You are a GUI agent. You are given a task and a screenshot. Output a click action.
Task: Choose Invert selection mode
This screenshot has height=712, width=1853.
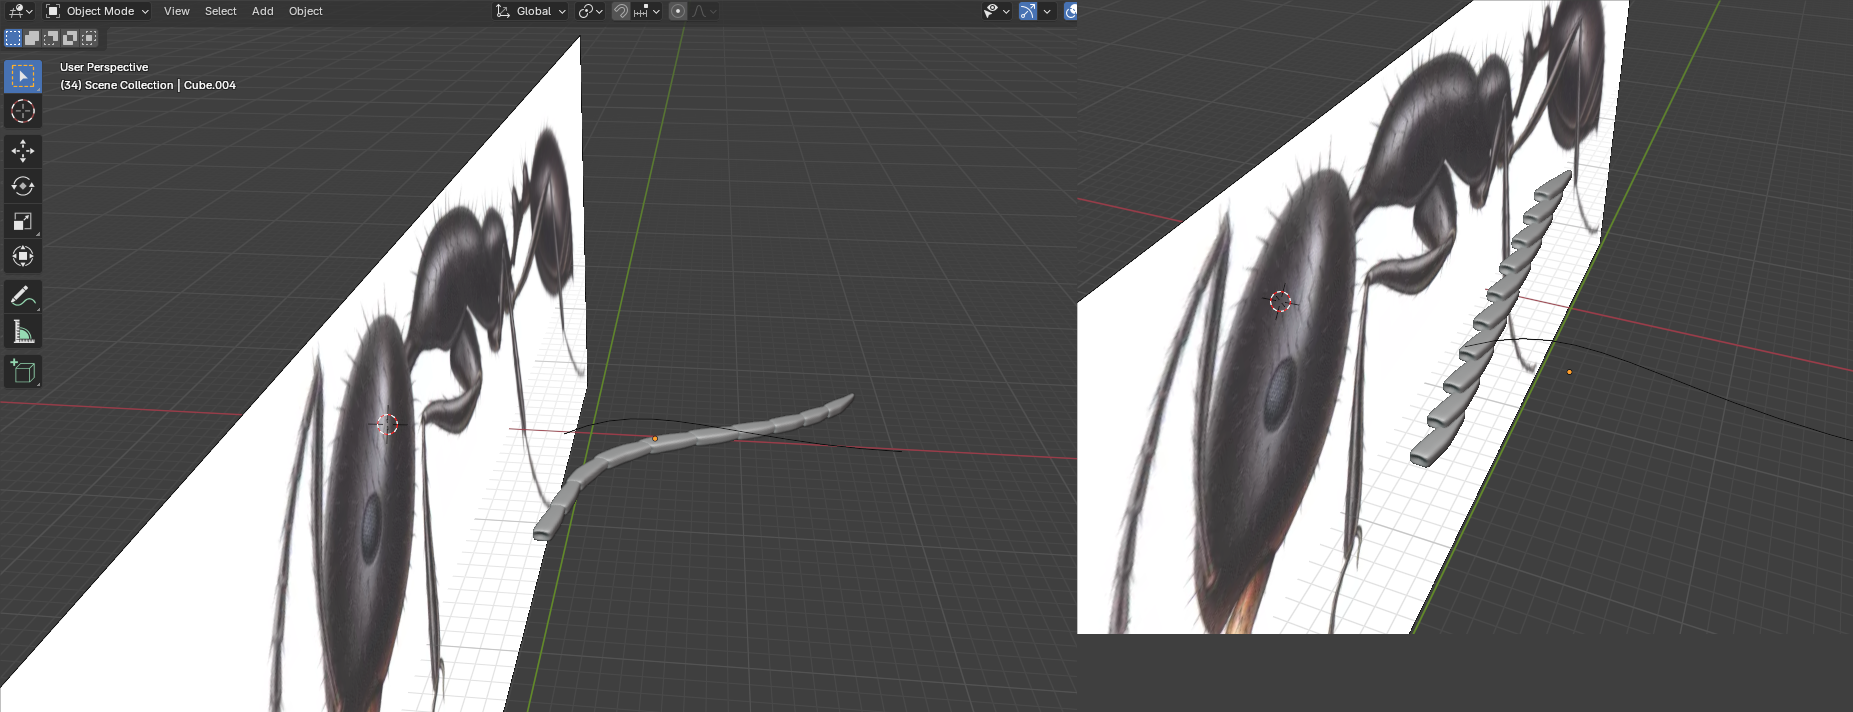click(70, 38)
